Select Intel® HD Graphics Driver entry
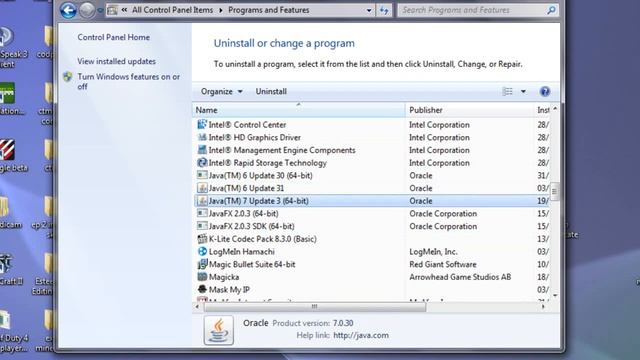This screenshot has height=360, width=640. pyautogui.click(x=255, y=138)
